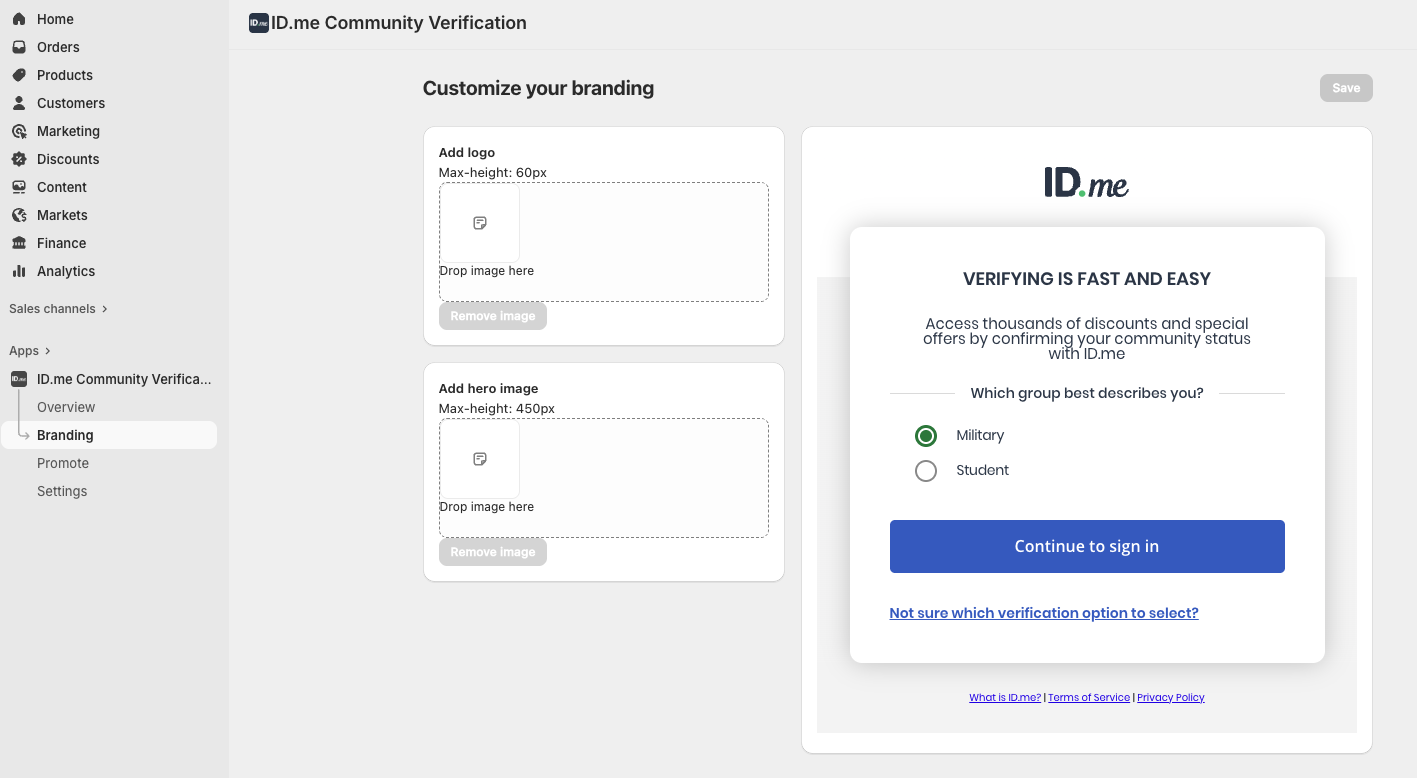Click the Home icon in sidebar
Screen dimensions: 1417x778
[x=19, y=19]
